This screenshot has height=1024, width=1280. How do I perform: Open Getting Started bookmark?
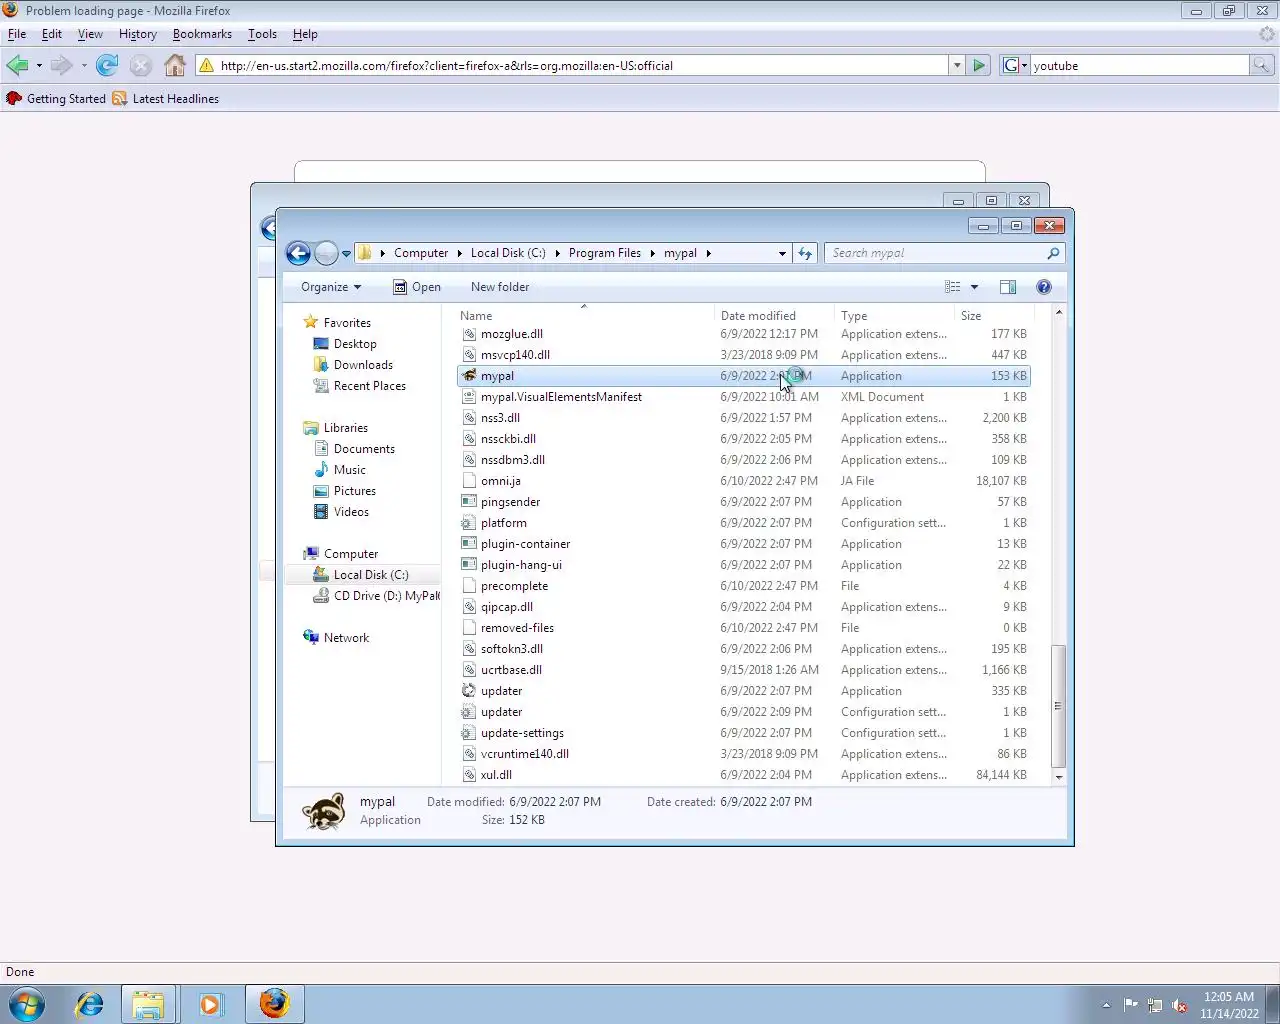(56, 99)
